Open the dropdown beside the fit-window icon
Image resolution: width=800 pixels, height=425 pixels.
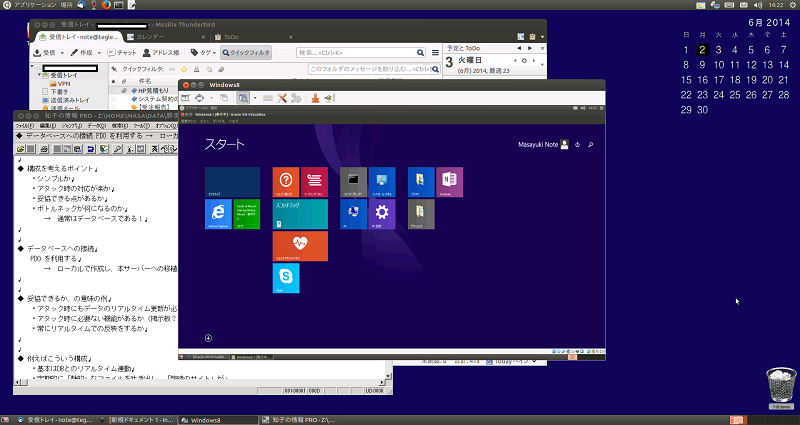point(211,98)
